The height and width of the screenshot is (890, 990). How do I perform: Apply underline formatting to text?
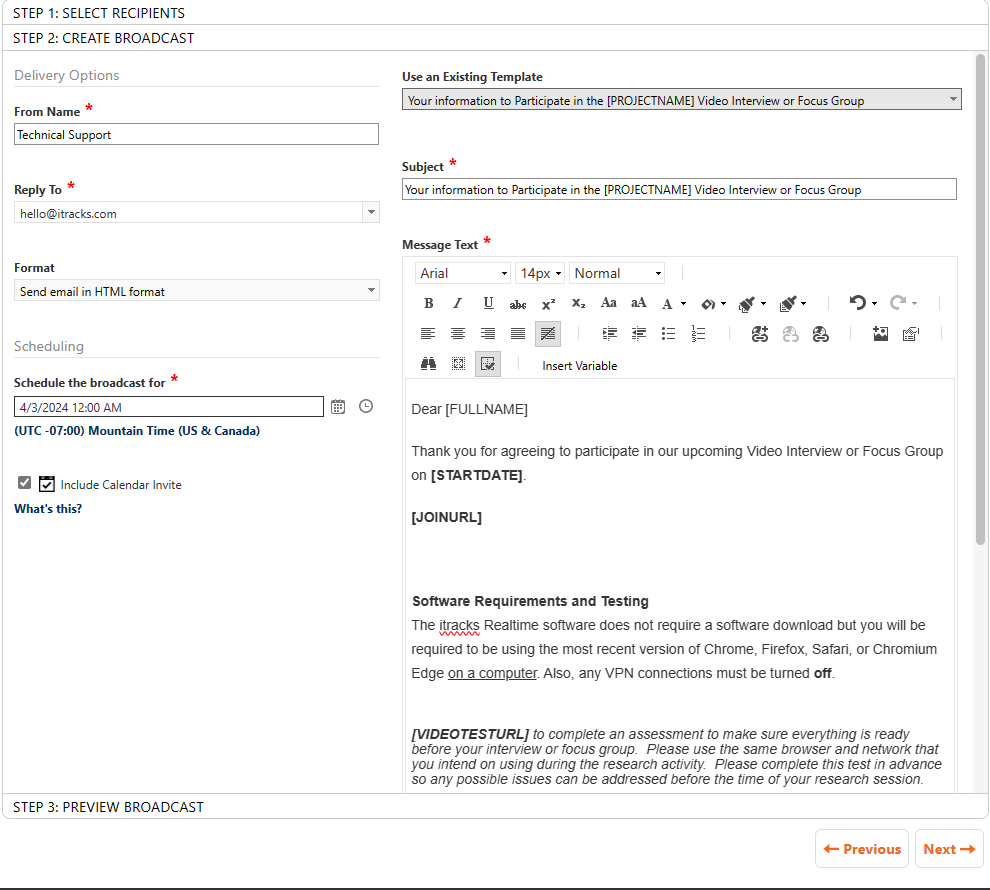[x=488, y=304]
